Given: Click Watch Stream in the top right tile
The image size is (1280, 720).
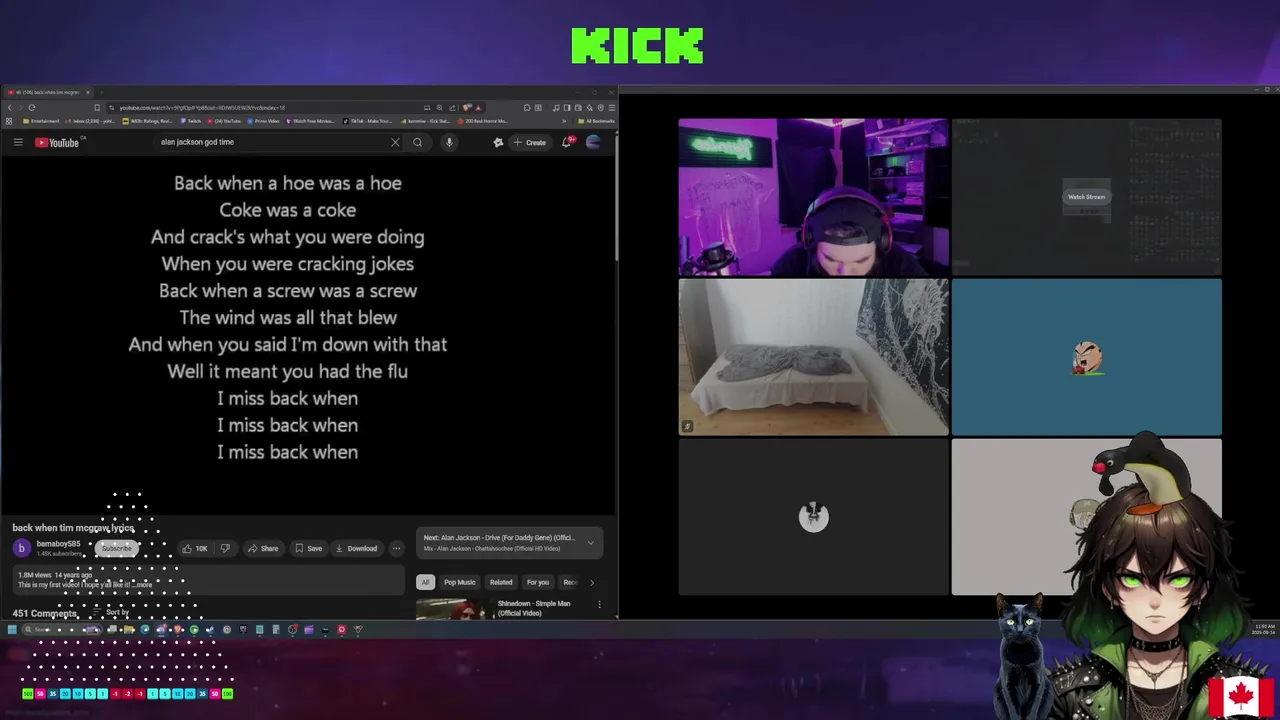Looking at the screenshot, I should click(x=1087, y=197).
